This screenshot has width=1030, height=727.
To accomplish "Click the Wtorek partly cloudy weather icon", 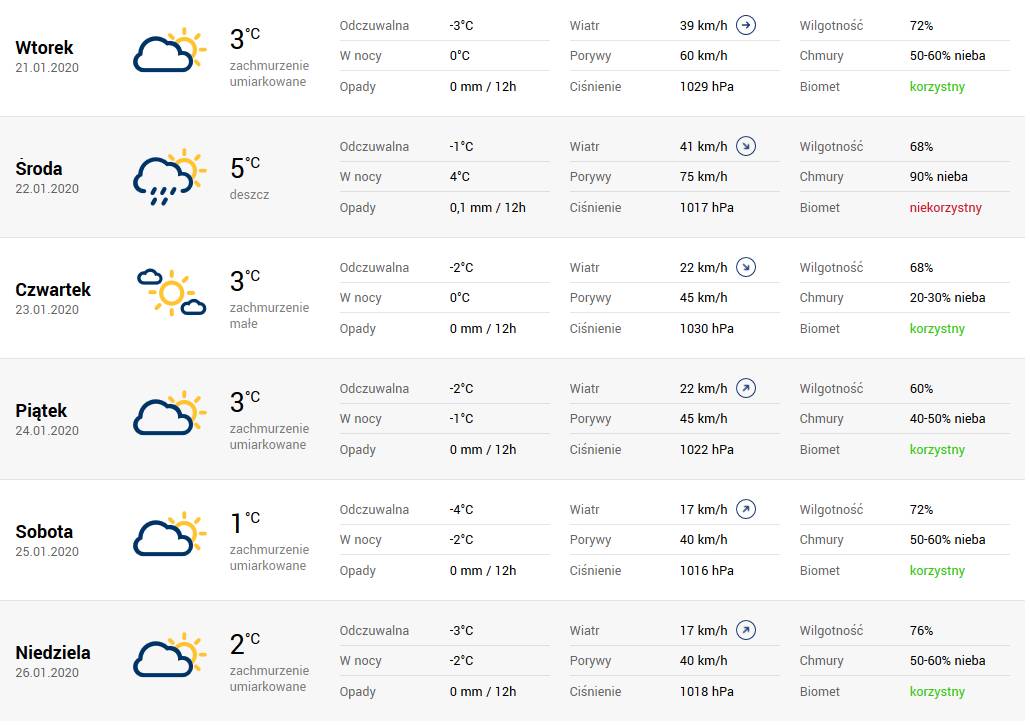I will (169, 51).
